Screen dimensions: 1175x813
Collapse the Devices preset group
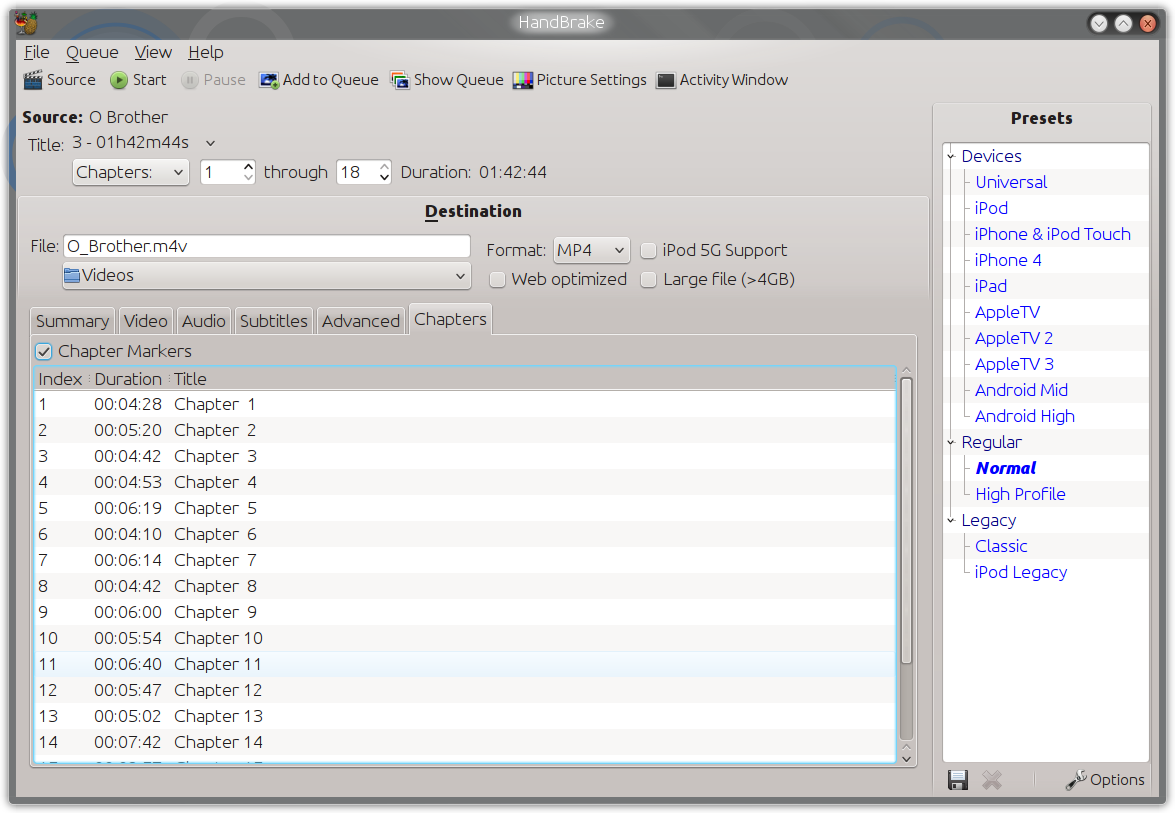click(x=951, y=157)
